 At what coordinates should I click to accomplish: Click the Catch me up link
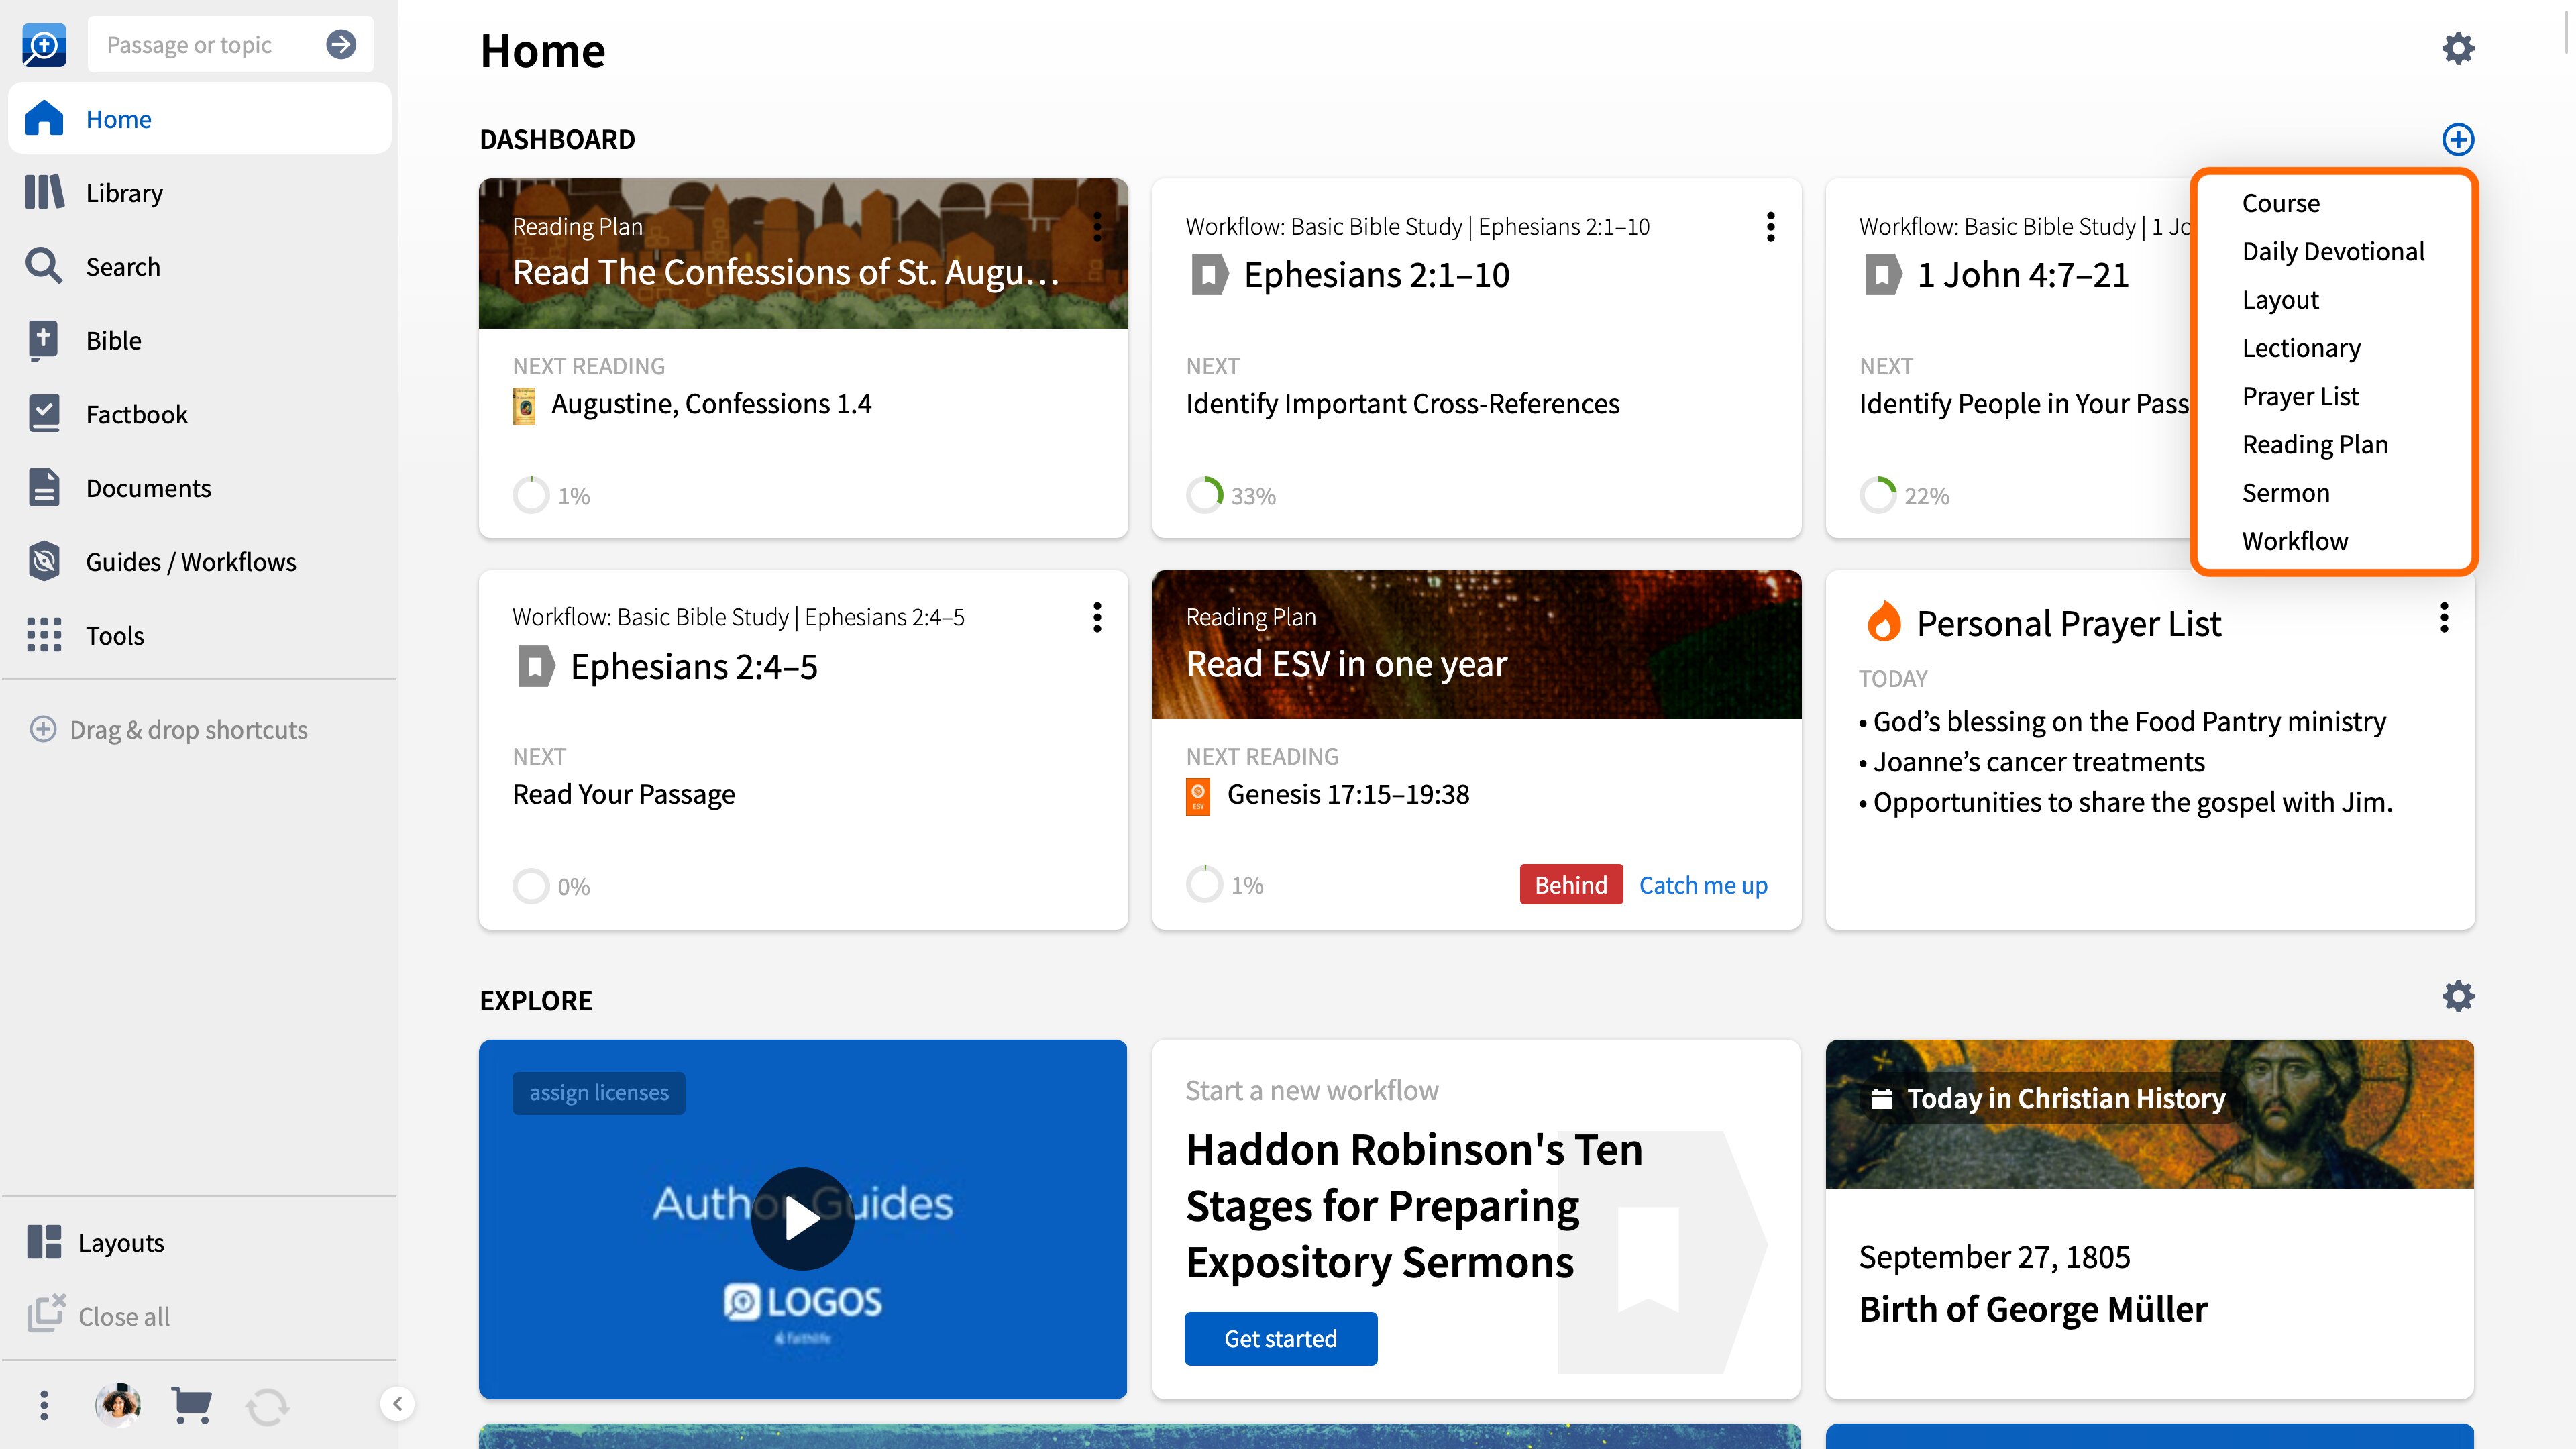point(1703,885)
